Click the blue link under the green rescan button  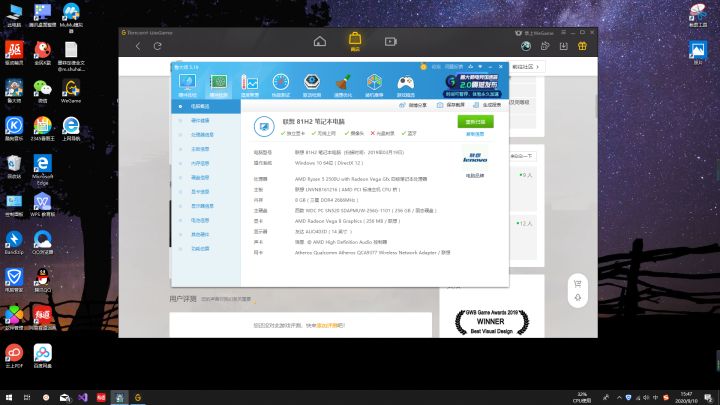click(475, 134)
